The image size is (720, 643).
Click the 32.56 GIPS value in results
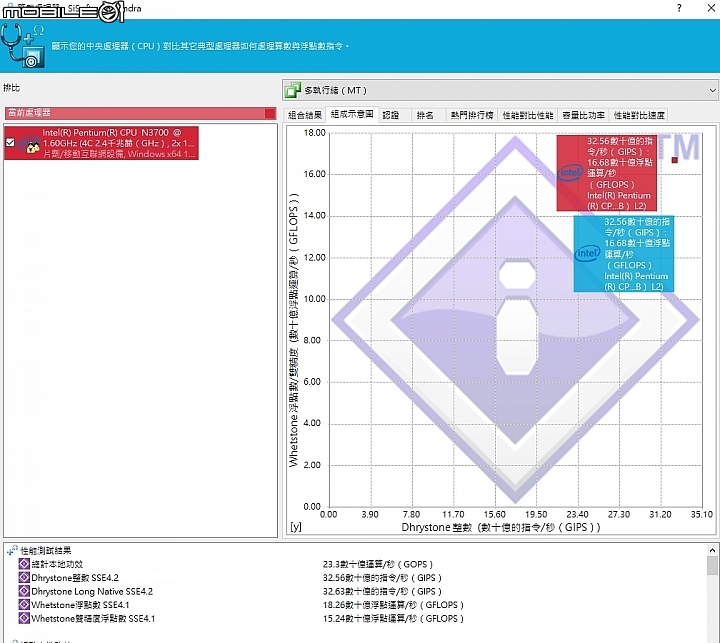tap(382, 577)
